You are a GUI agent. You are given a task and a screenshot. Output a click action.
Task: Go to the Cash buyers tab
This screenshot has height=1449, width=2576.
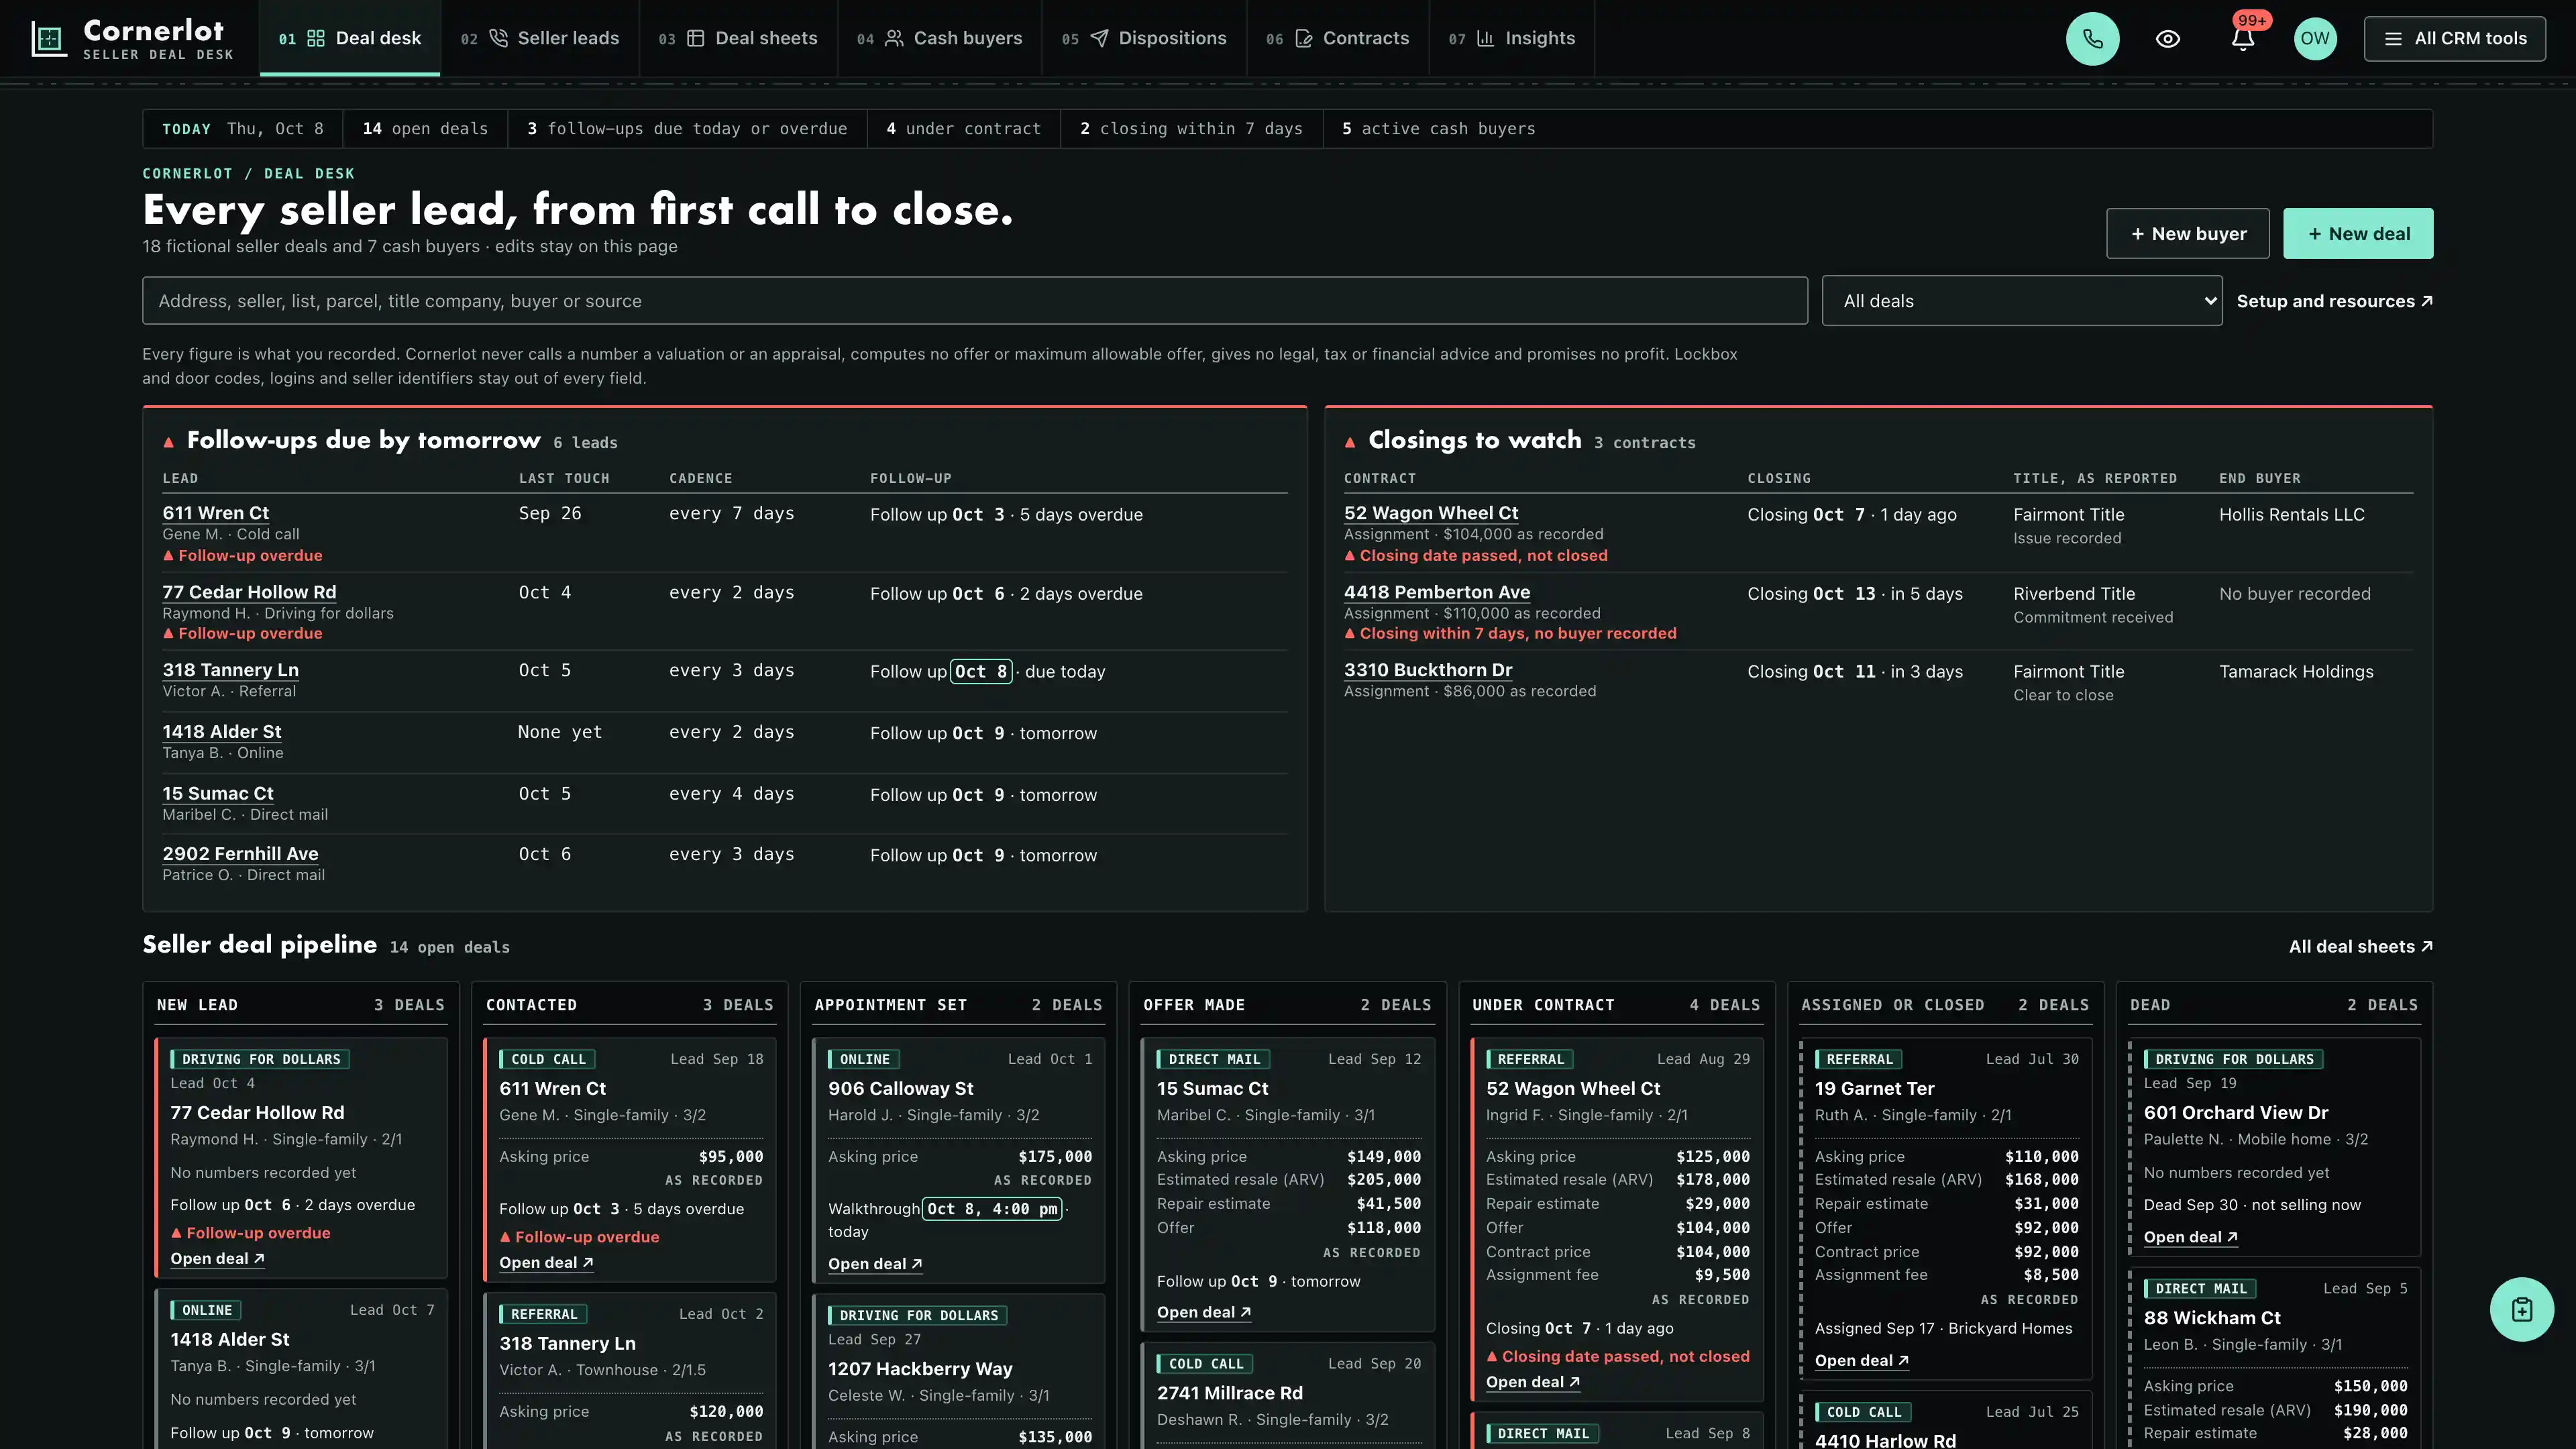[x=940, y=38]
